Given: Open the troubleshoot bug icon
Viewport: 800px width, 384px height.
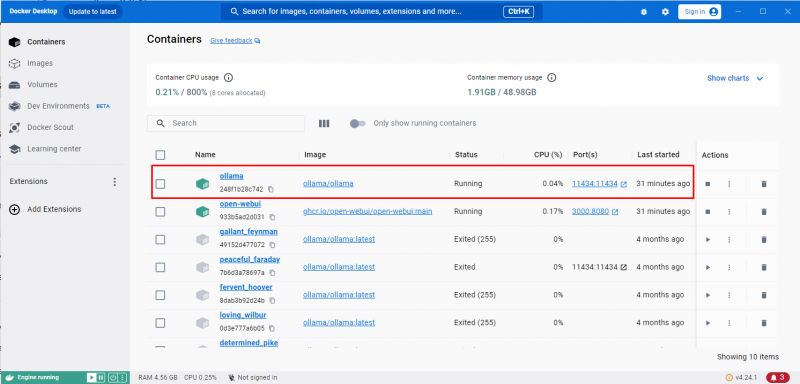Looking at the screenshot, I should pos(644,12).
